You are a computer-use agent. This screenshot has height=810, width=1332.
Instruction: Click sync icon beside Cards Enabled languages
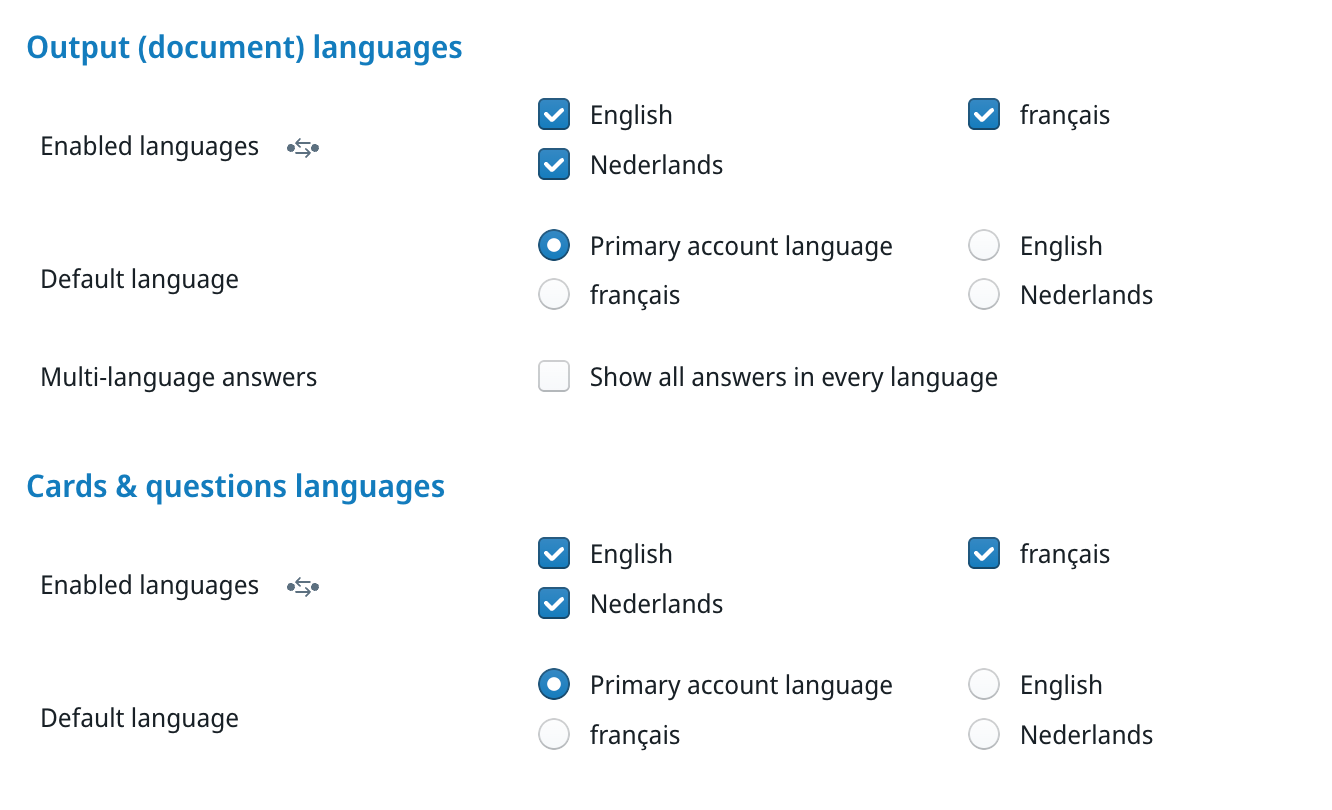point(303,587)
